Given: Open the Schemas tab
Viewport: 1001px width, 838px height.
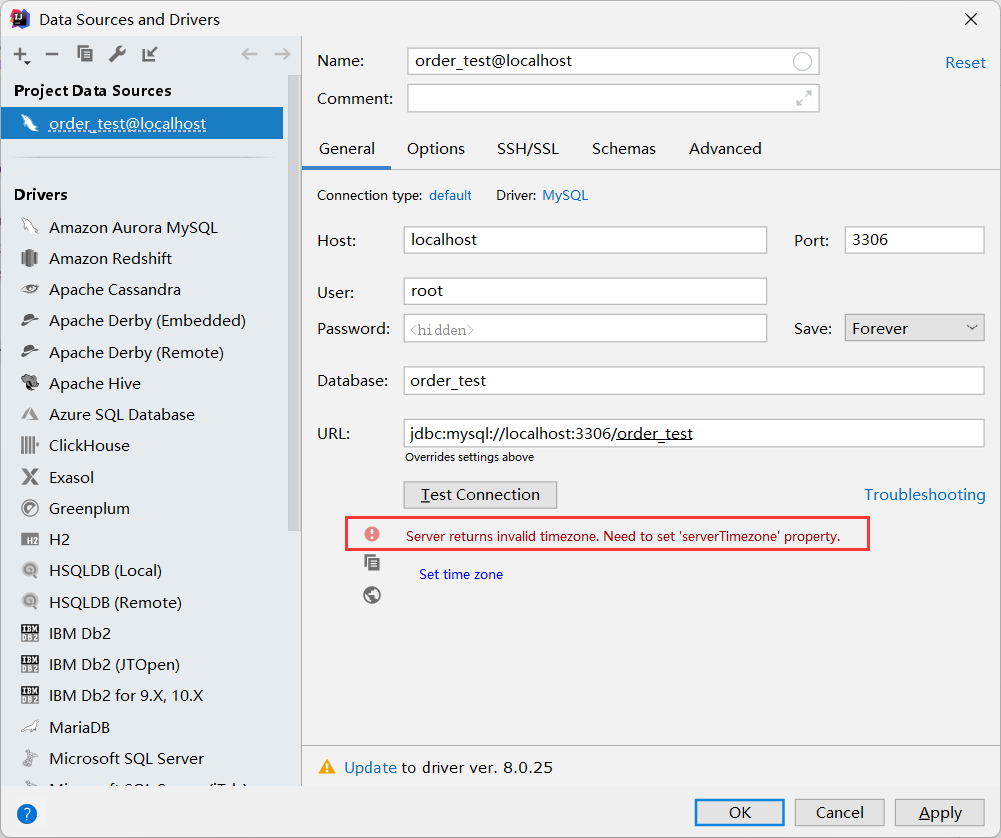Looking at the screenshot, I should coord(624,149).
